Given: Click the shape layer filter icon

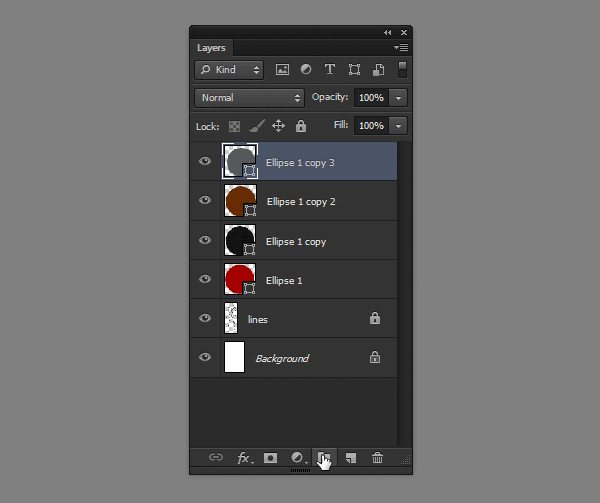Looking at the screenshot, I should (x=354, y=70).
